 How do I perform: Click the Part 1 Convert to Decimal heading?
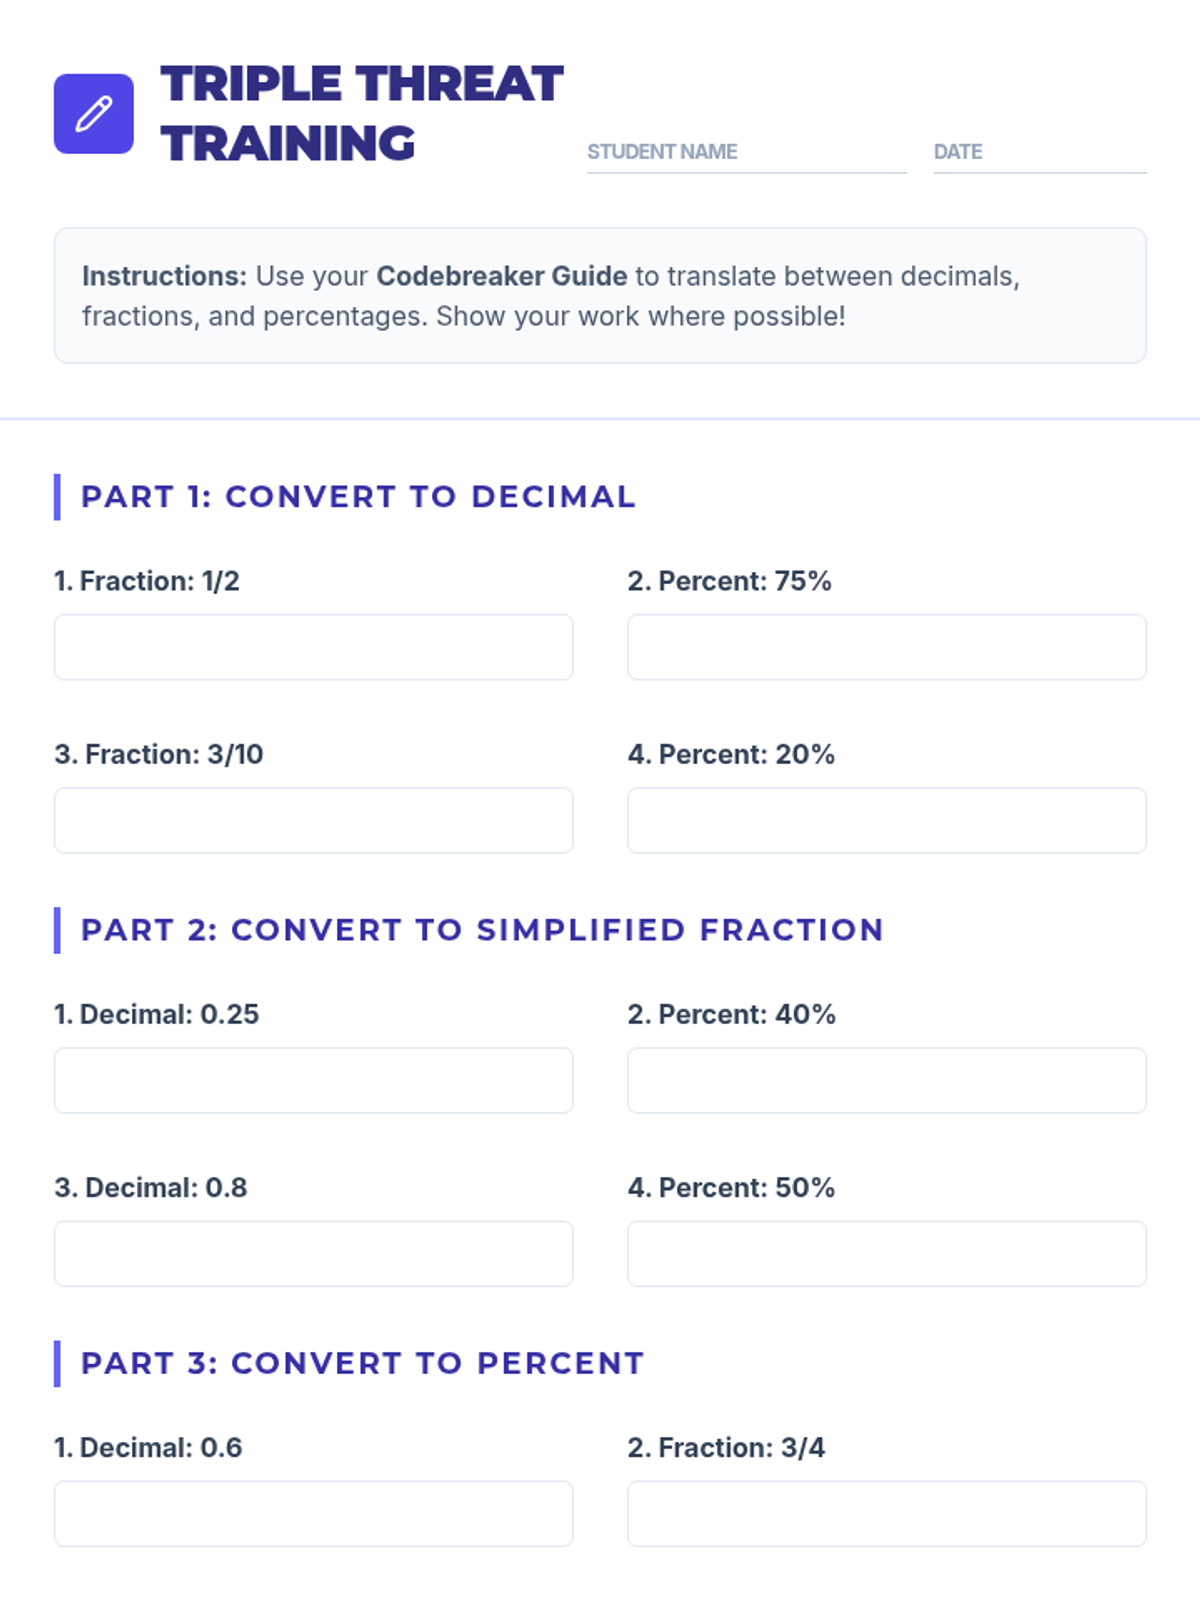(358, 497)
